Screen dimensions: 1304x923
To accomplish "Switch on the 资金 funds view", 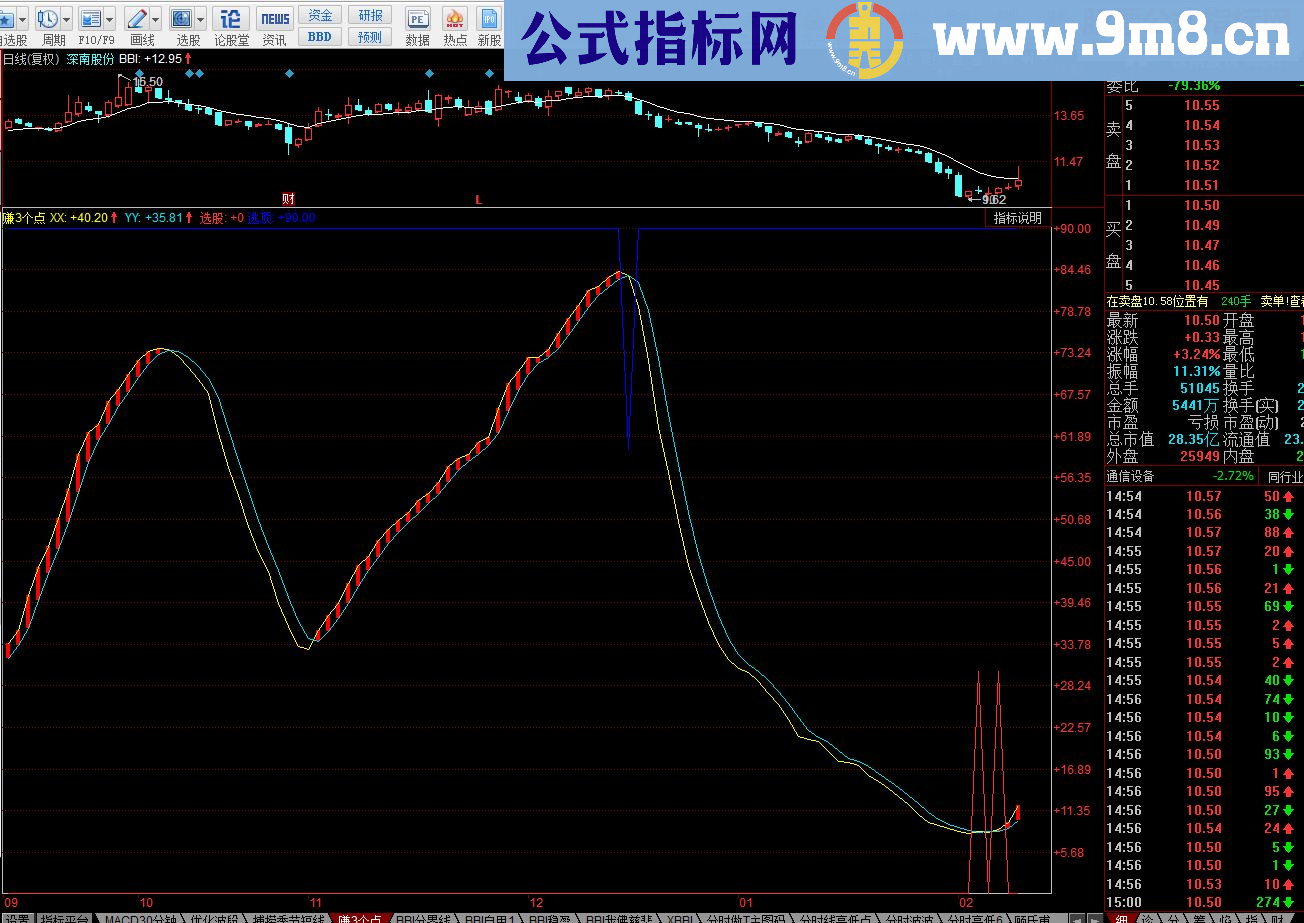I will click(x=321, y=14).
